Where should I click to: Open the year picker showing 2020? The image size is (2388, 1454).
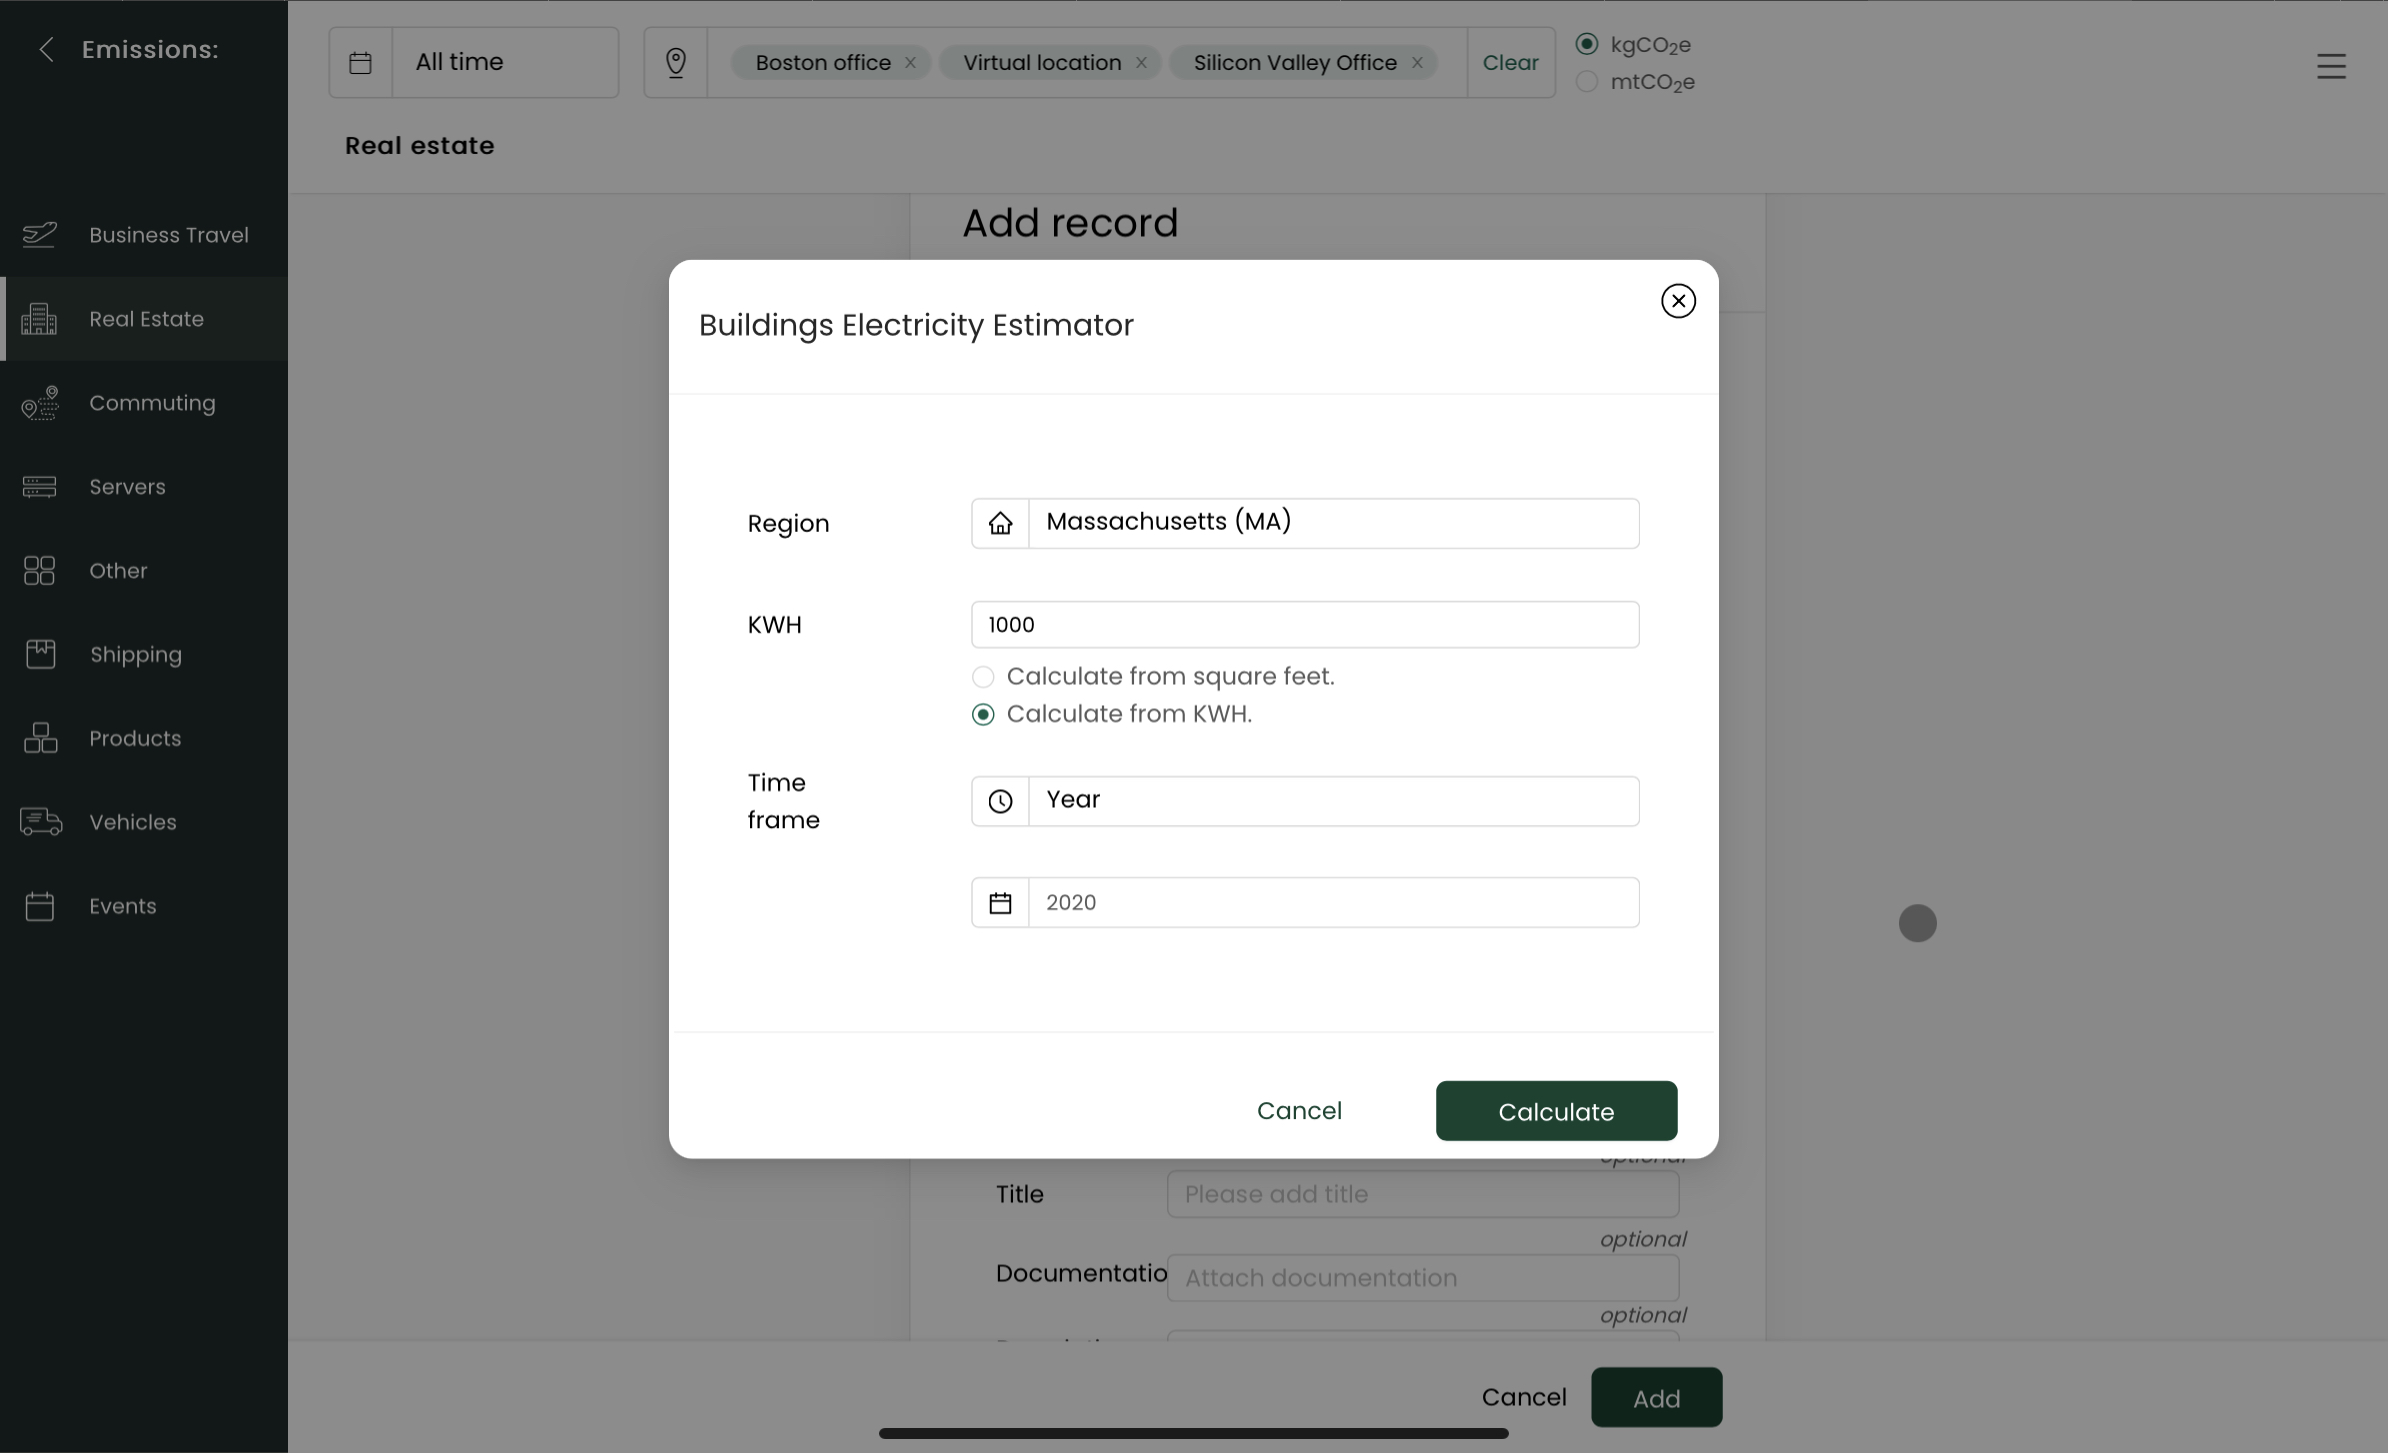(1333, 903)
